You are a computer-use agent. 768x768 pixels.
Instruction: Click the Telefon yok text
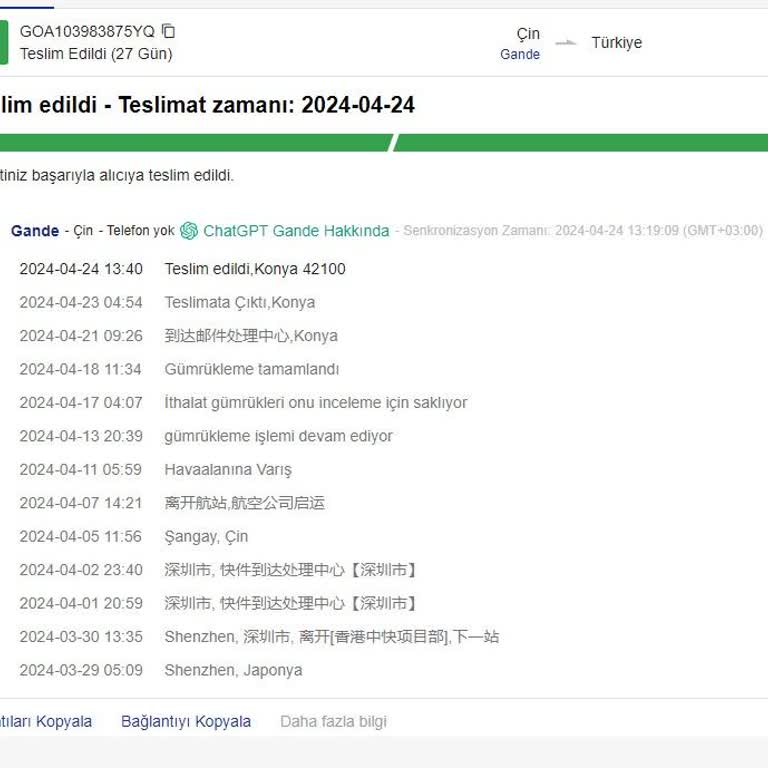(x=141, y=230)
